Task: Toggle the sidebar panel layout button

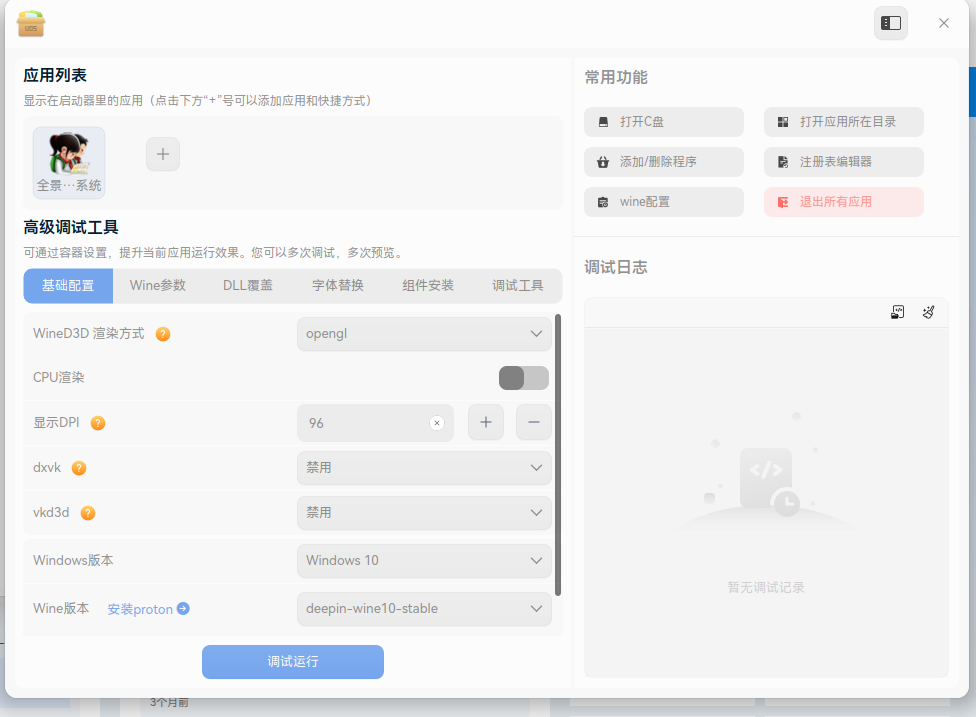Action: point(891,23)
